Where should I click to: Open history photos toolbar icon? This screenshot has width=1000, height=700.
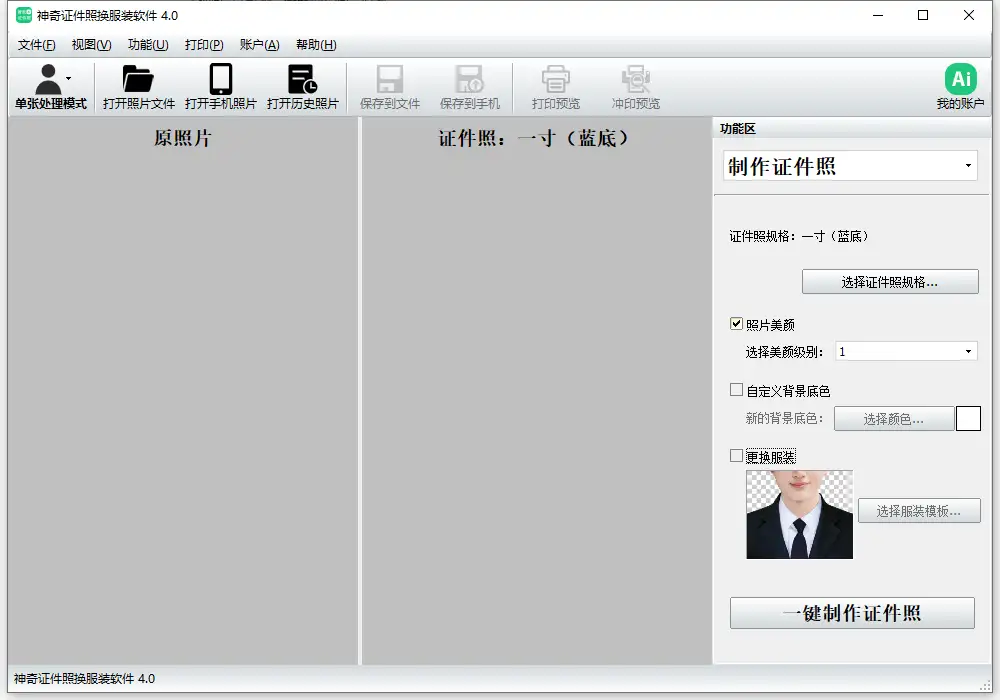[x=302, y=80]
